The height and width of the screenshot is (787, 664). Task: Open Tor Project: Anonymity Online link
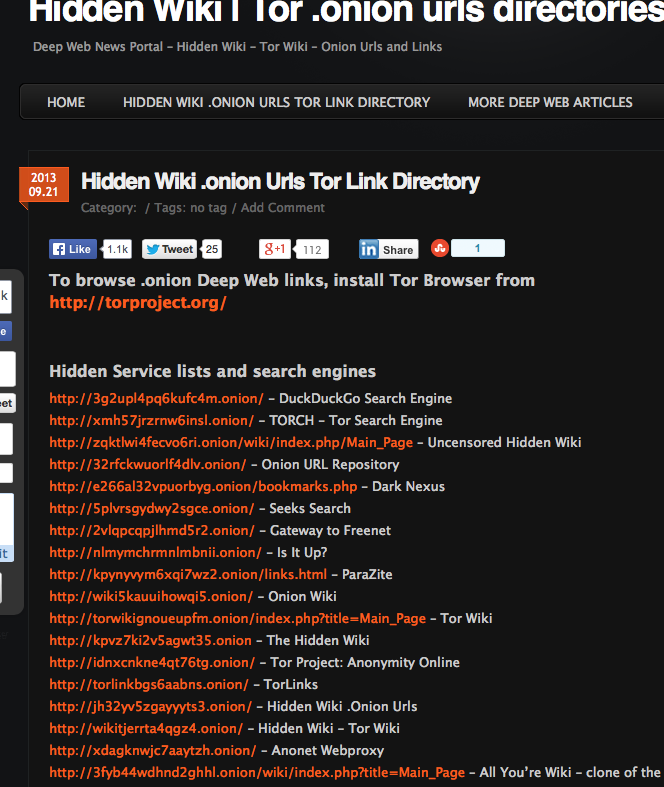tap(152, 663)
